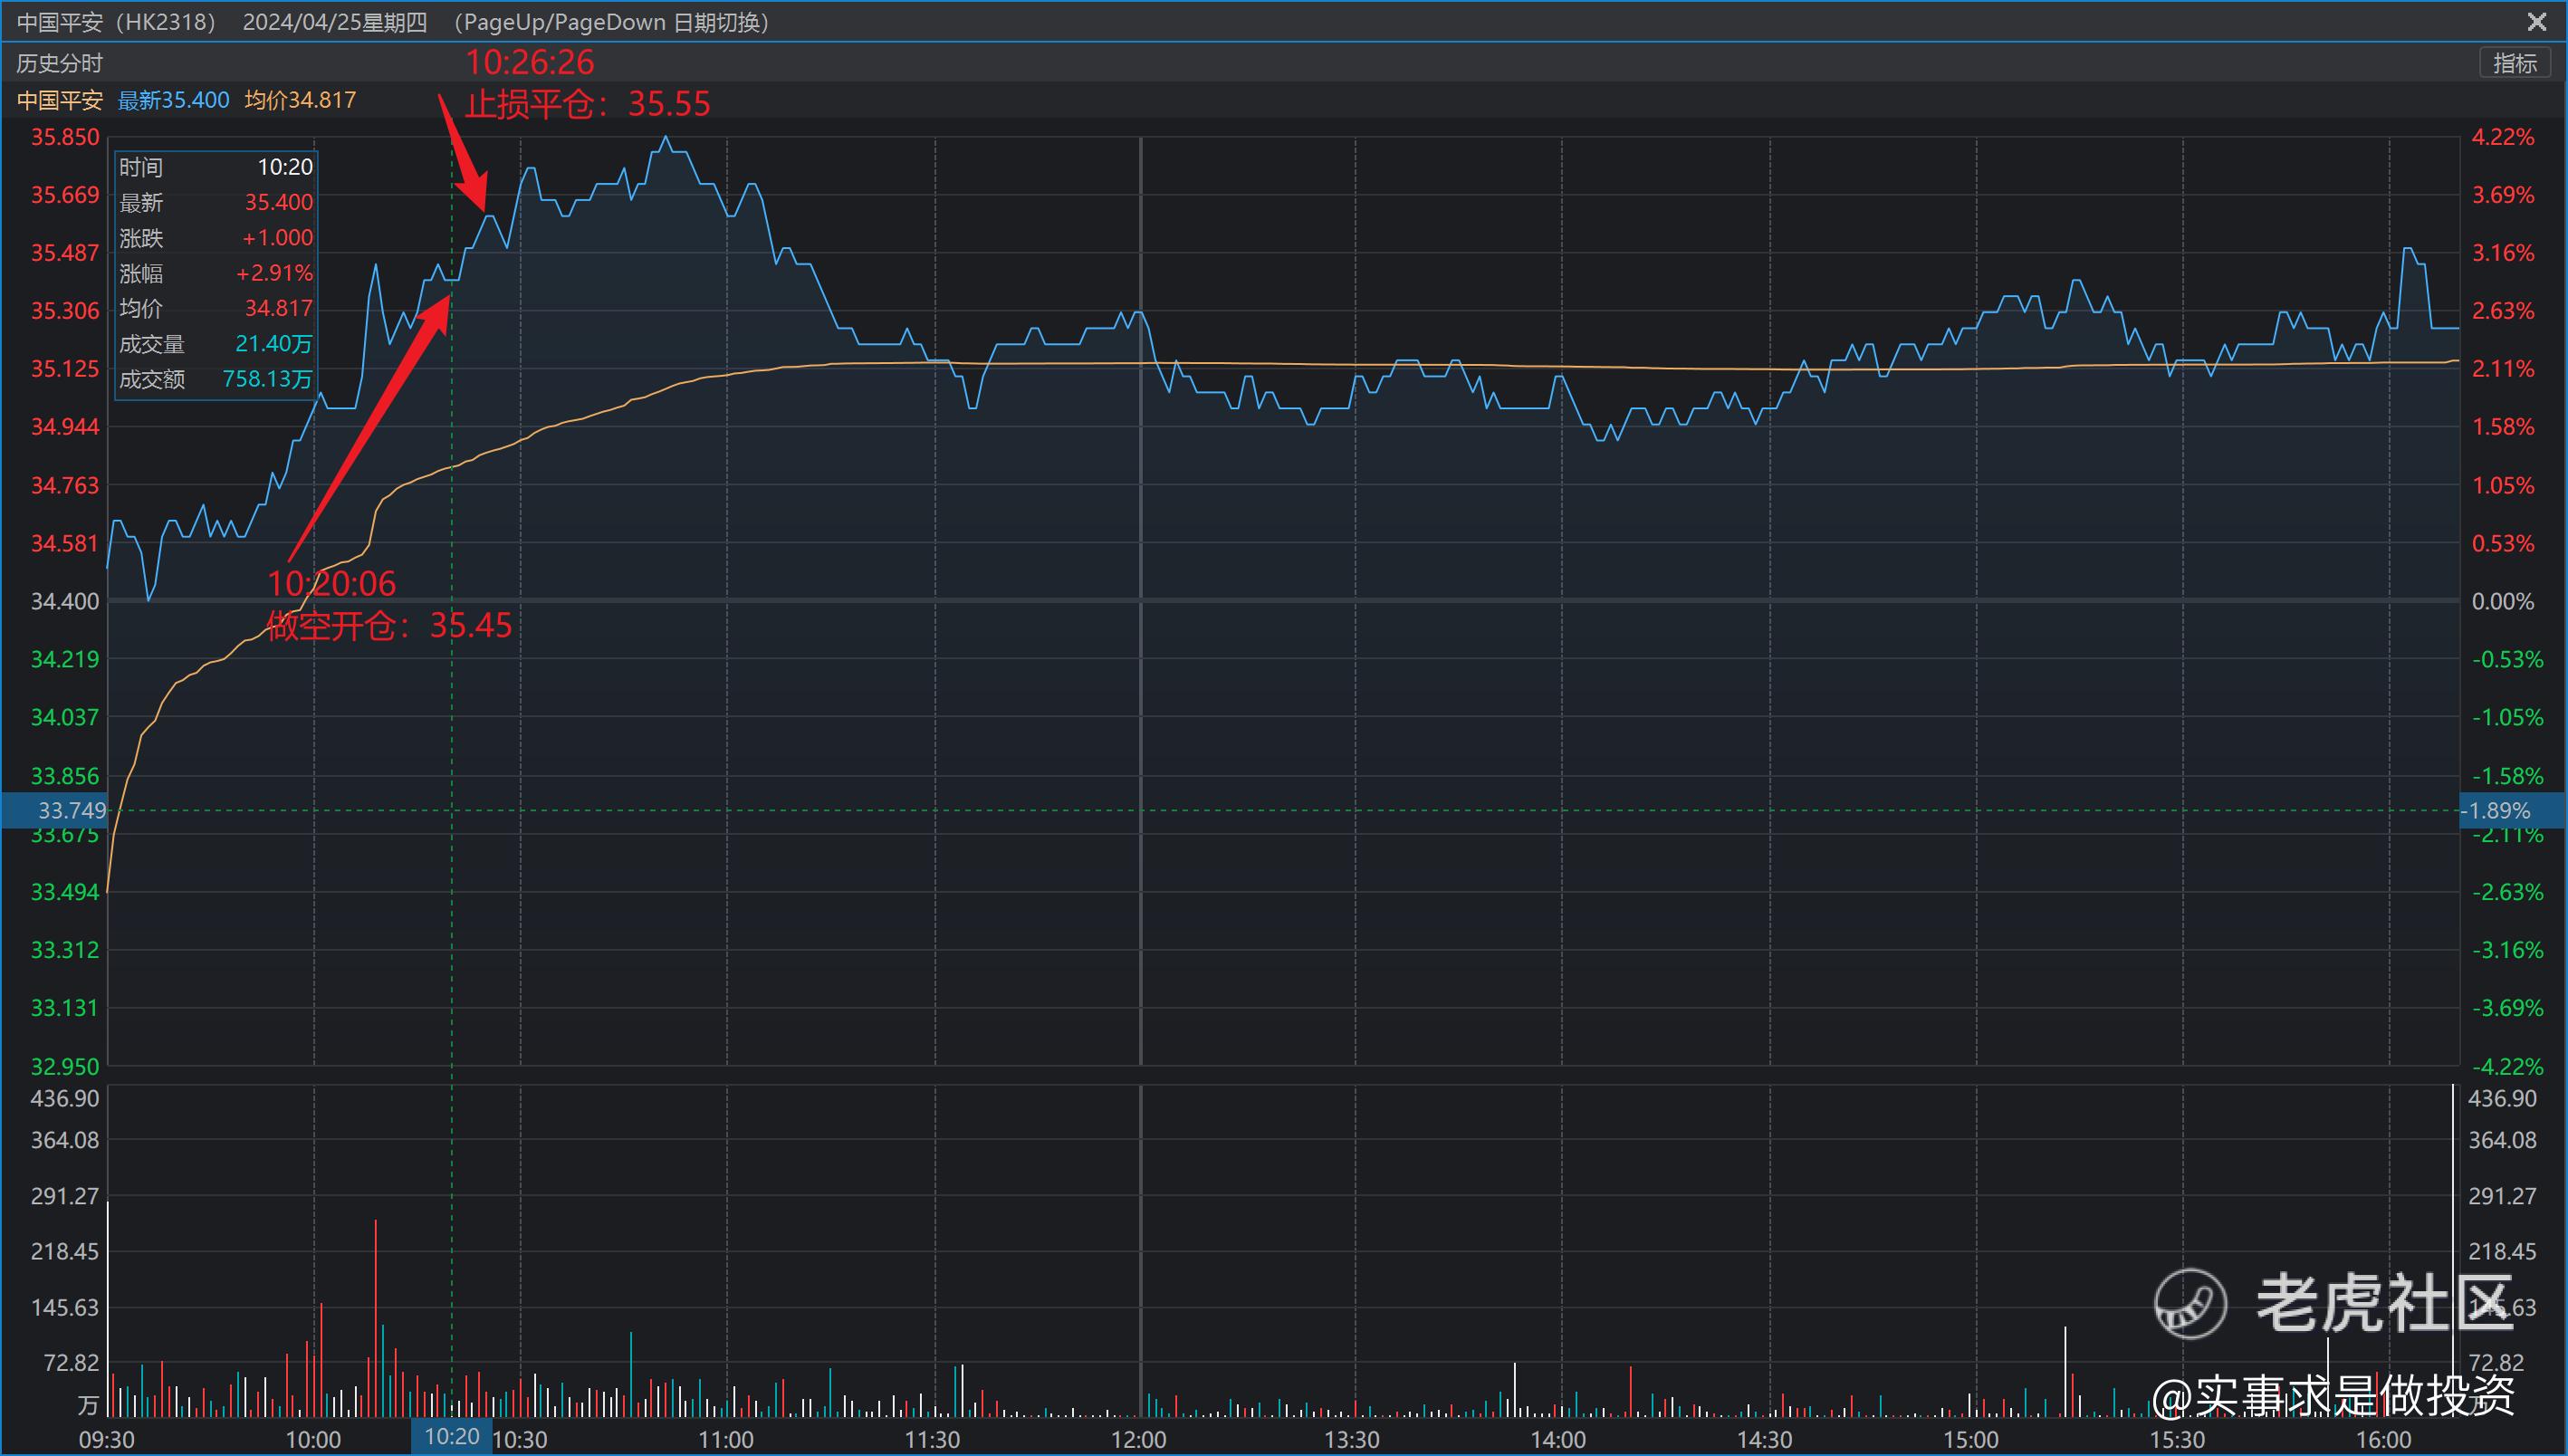Click the 16:00 time axis label
The width and height of the screenshot is (2568, 1456).
(2384, 1440)
